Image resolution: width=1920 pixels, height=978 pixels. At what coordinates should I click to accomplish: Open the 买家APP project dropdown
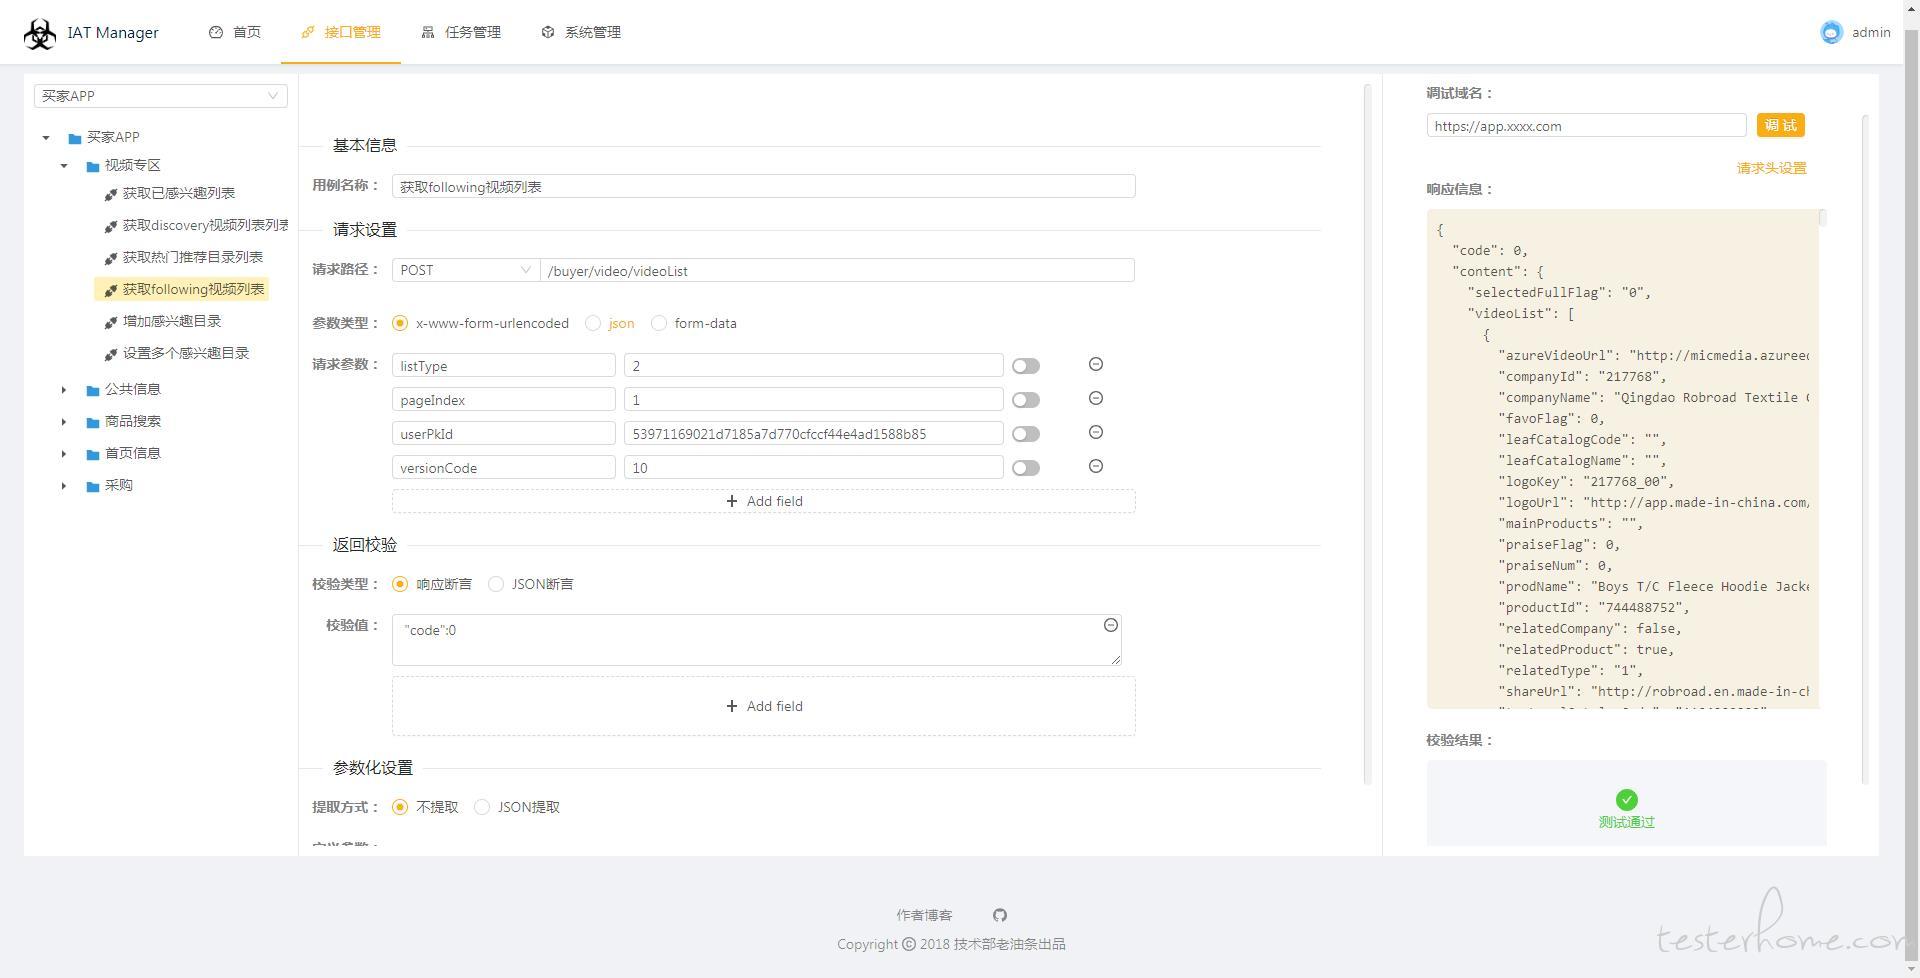pyautogui.click(x=161, y=96)
